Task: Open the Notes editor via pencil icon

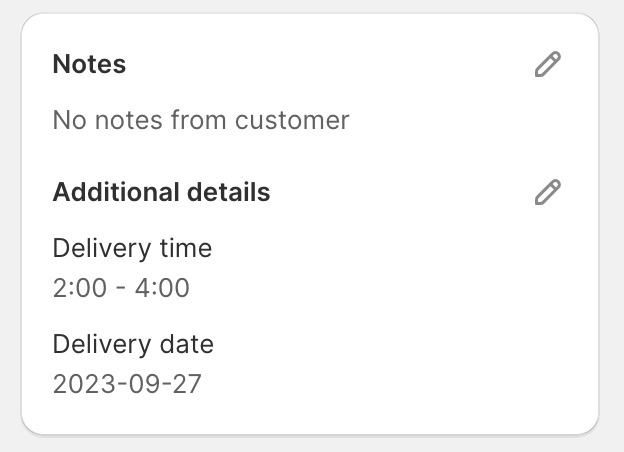Action: pos(548,64)
